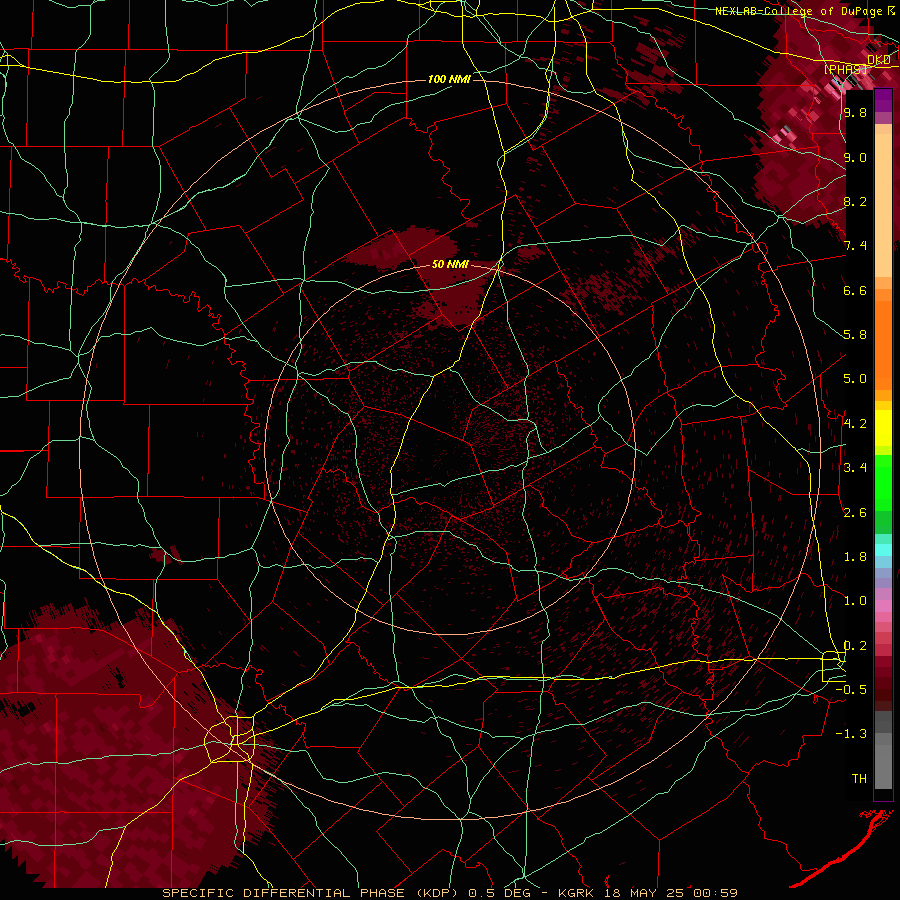The height and width of the screenshot is (900, 900).
Task: Click the [PHAS] label near color bar
Action: coord(846,69)
